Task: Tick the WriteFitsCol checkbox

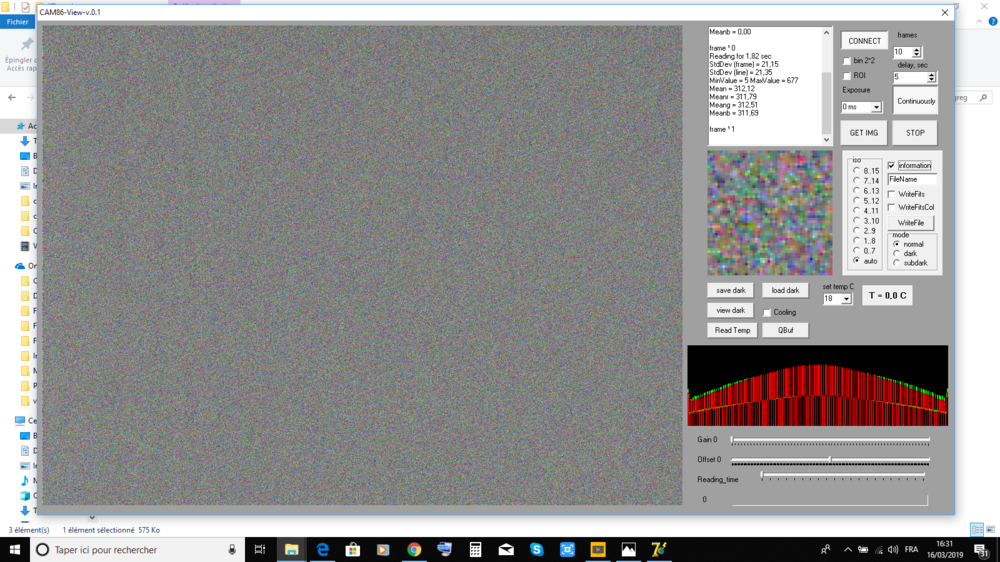Action: pos(892,207)
